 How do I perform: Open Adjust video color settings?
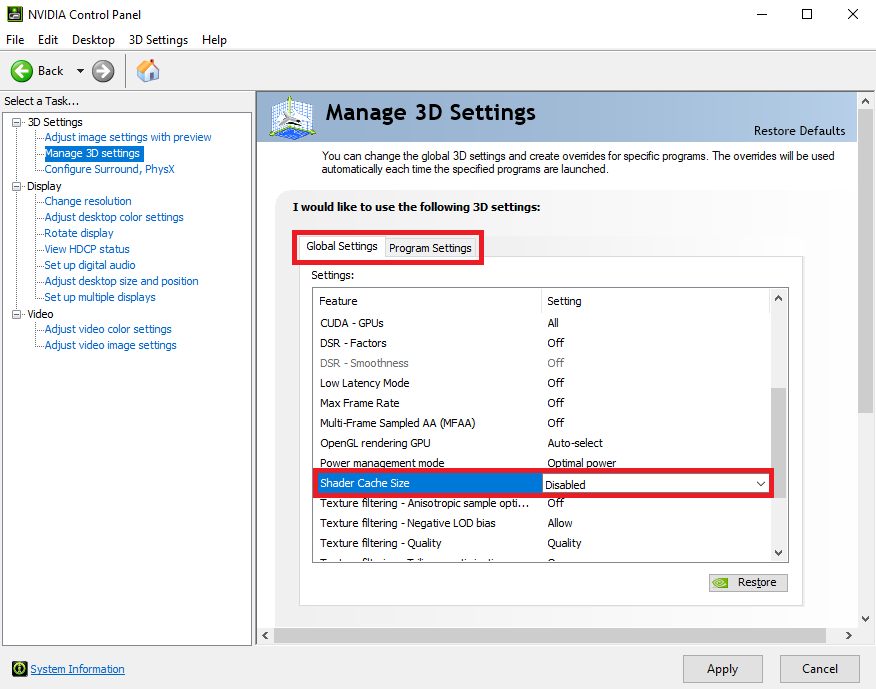[x=105, y=329]
